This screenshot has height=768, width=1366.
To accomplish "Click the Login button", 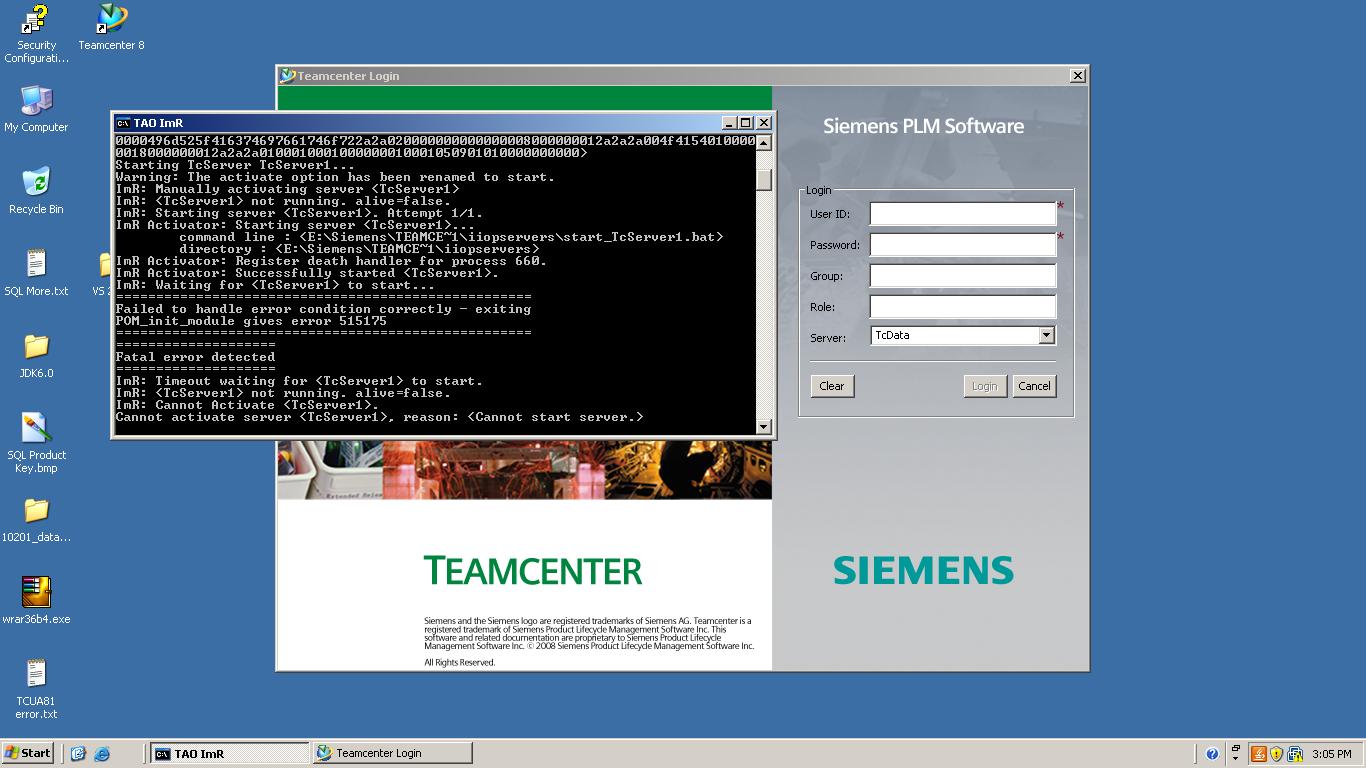I will pos(985,386).
